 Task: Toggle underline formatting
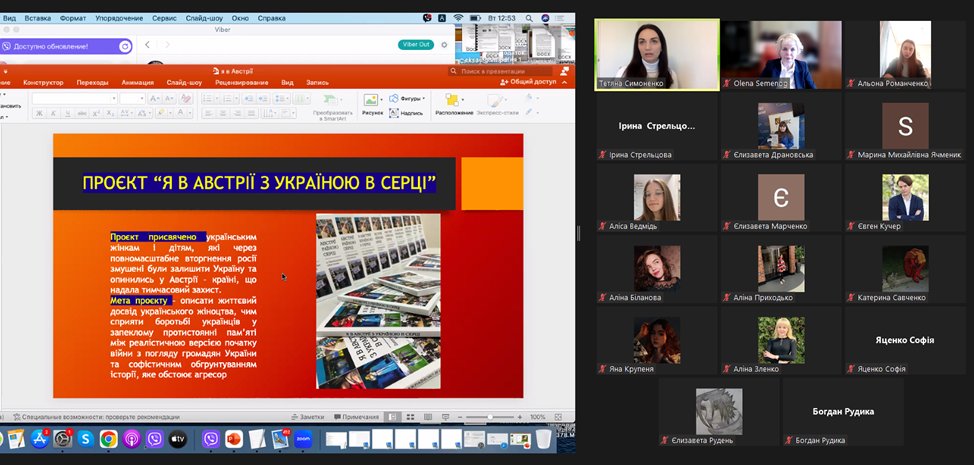tap(68, 113)
